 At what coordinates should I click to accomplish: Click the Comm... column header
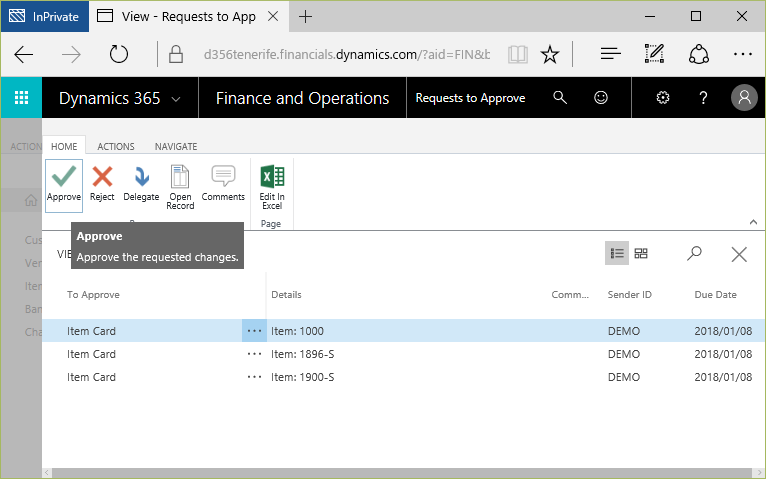(570, 294)
